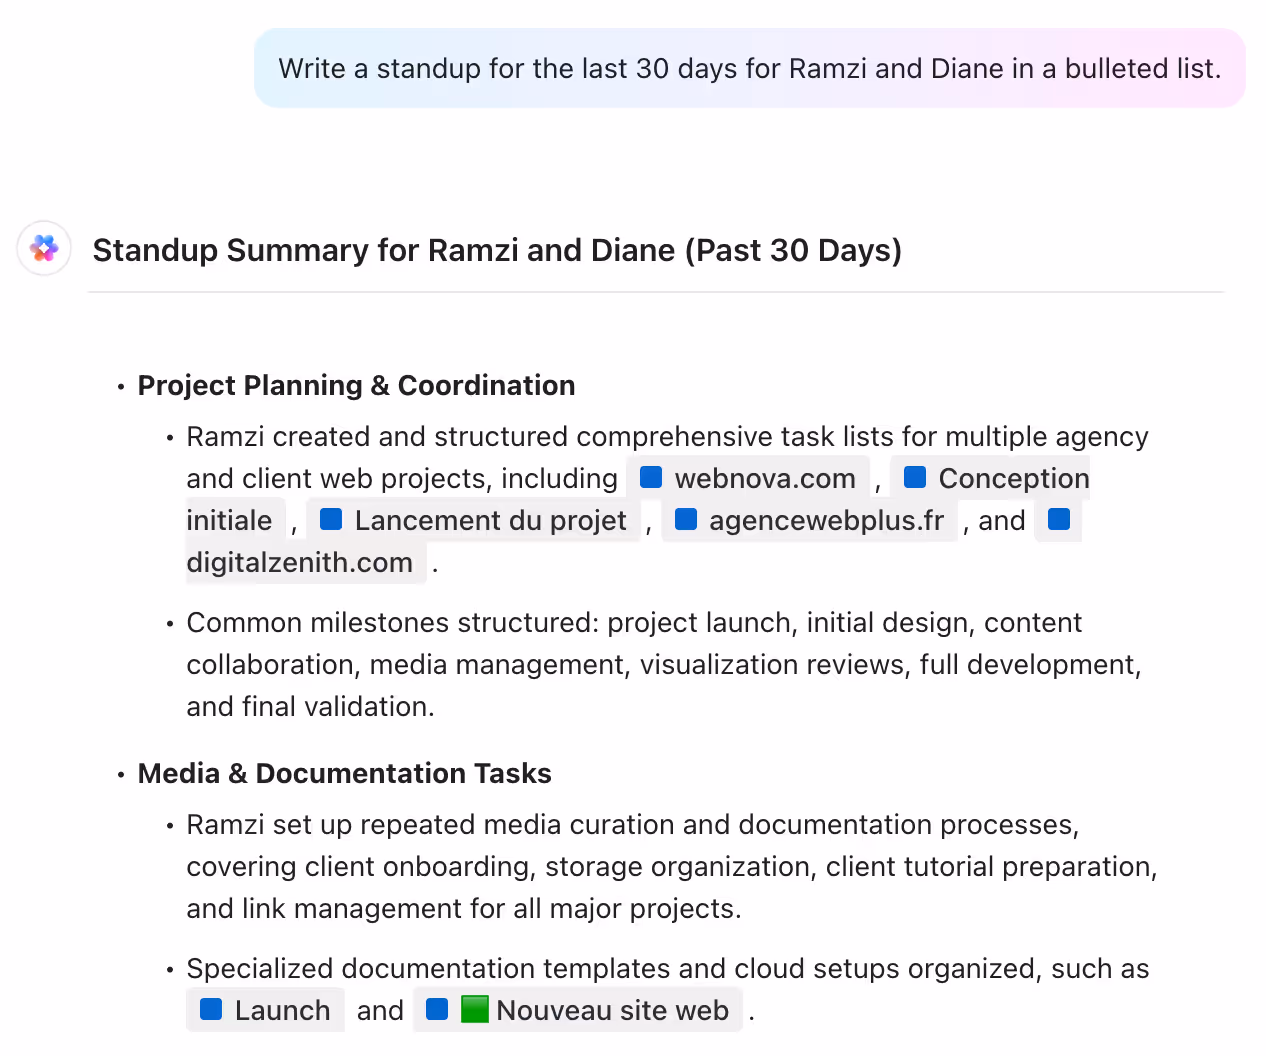Viewport: 1266px width, 1056px height.
Task: Click the blue task icon following the word 'and'
Action: pyautogui.click(x=1059, y=519)
